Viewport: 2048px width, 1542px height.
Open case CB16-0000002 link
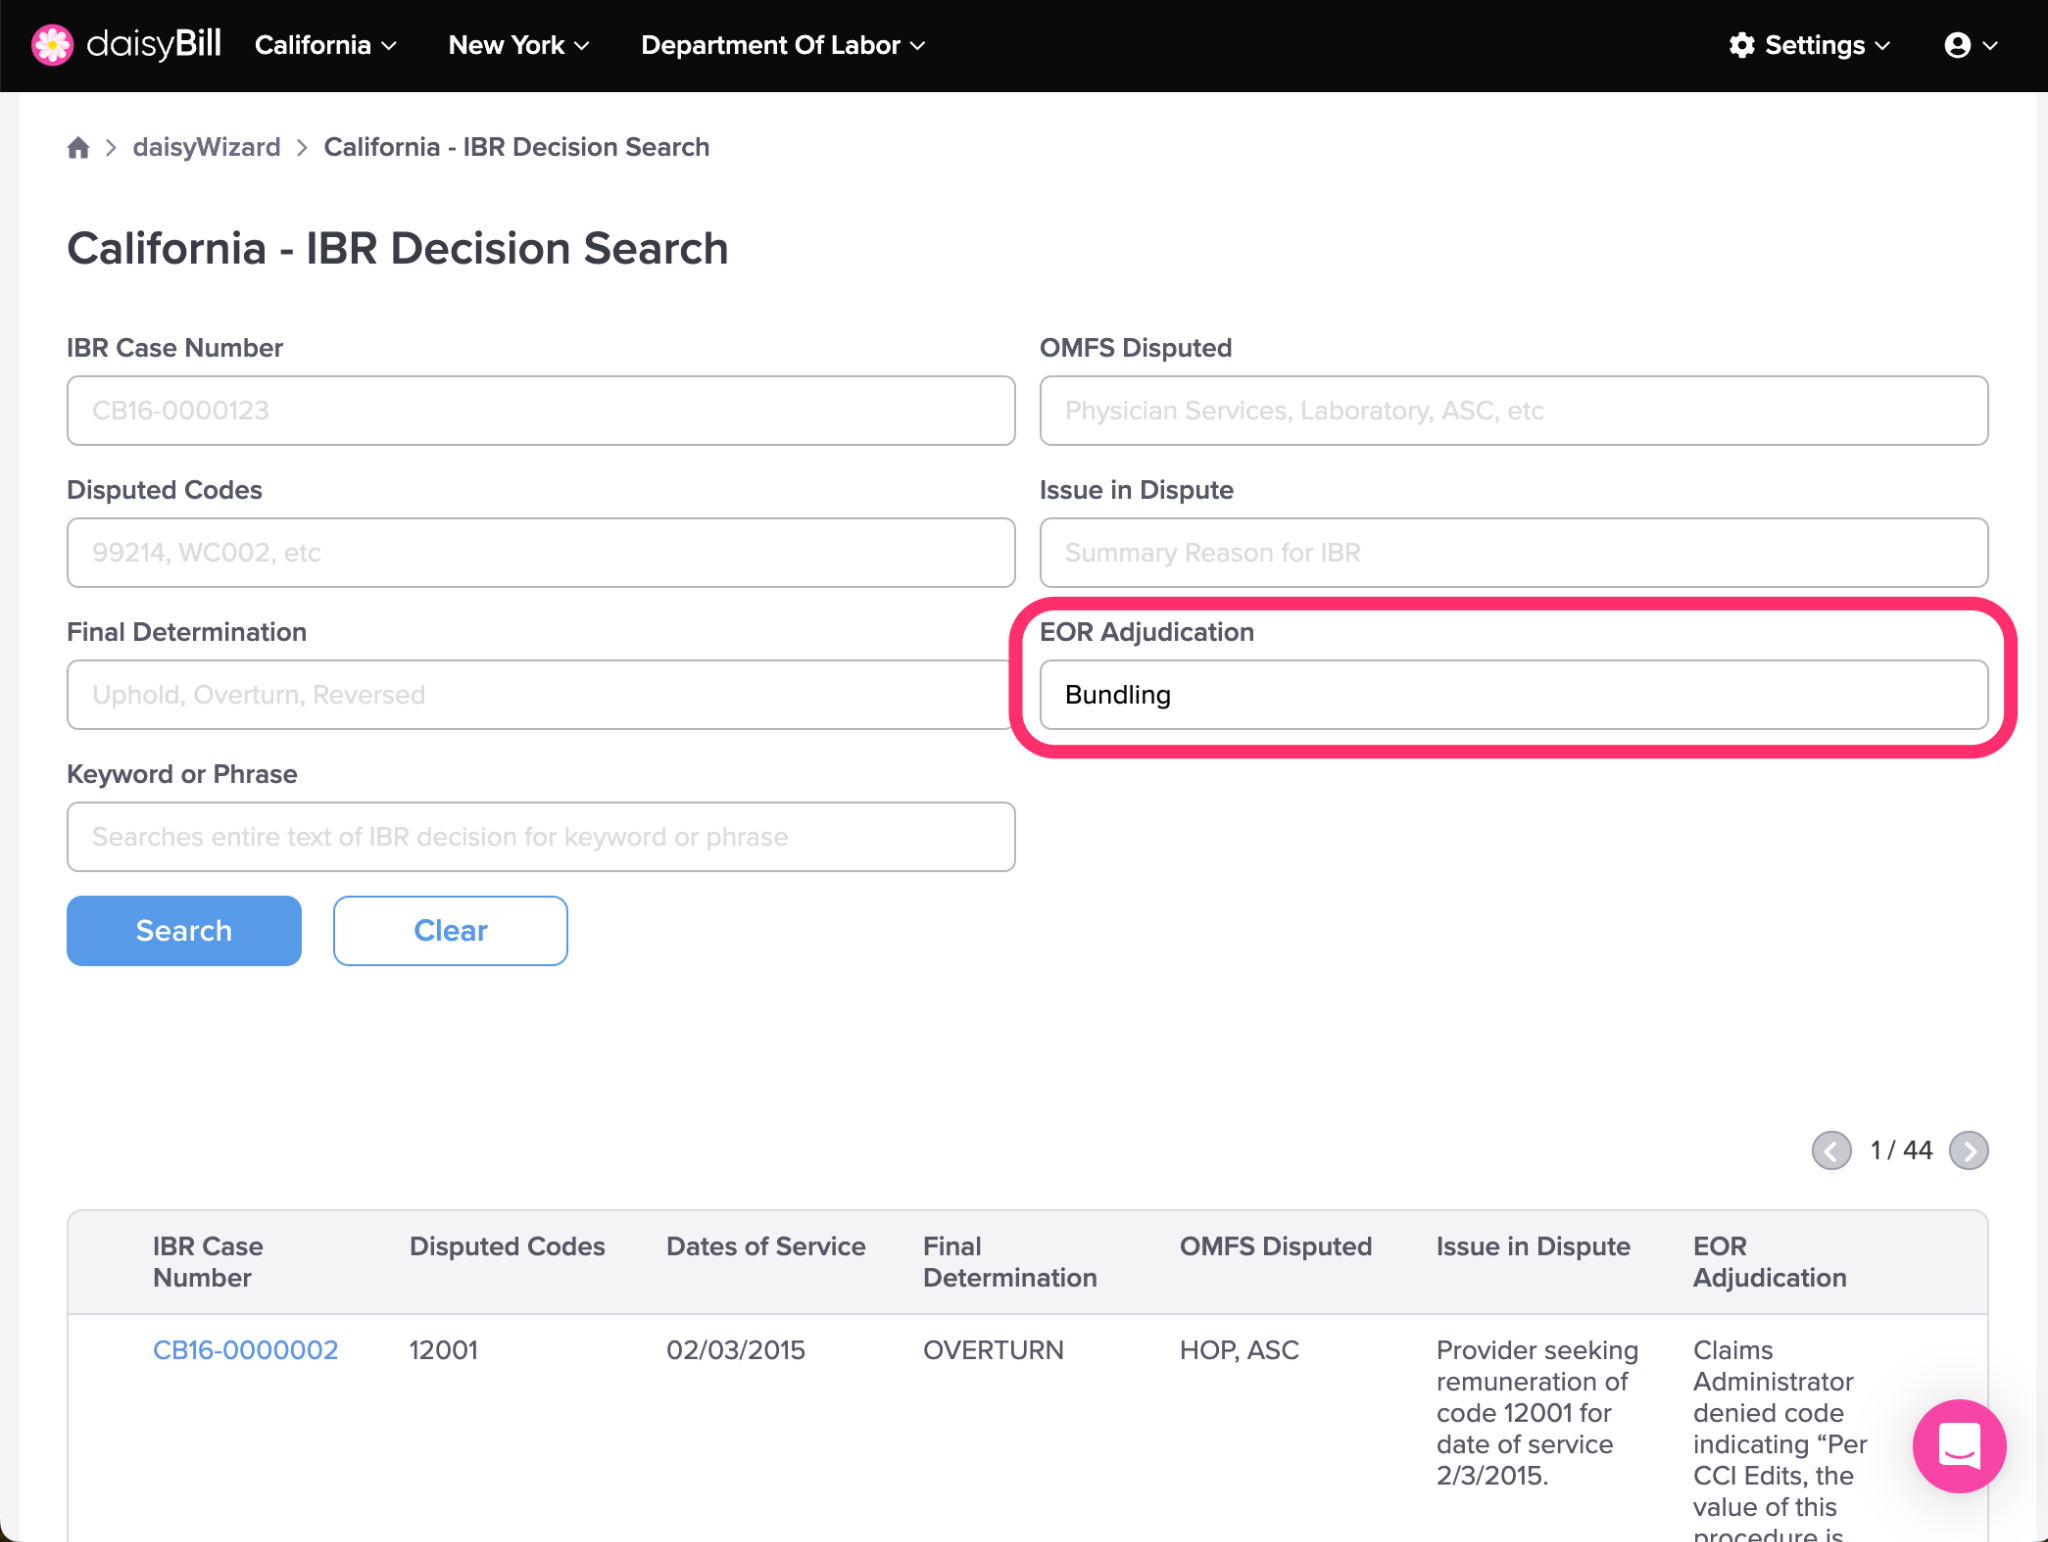click(245, 1350)
